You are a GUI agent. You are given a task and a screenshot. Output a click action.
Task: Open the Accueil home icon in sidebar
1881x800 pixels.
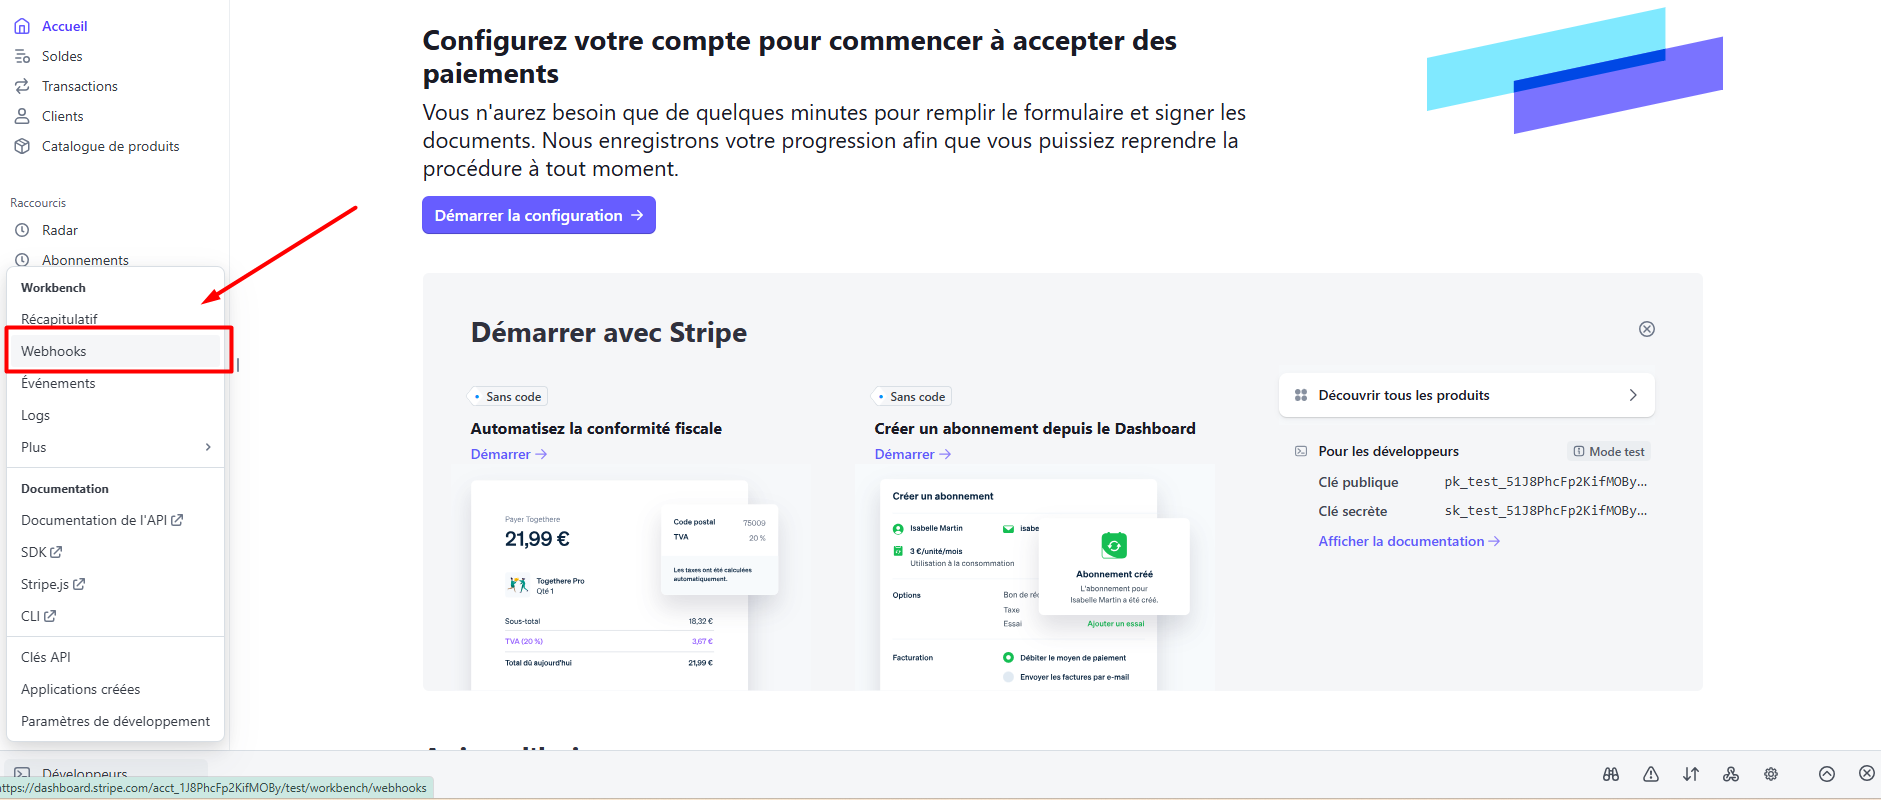[22, 26]
